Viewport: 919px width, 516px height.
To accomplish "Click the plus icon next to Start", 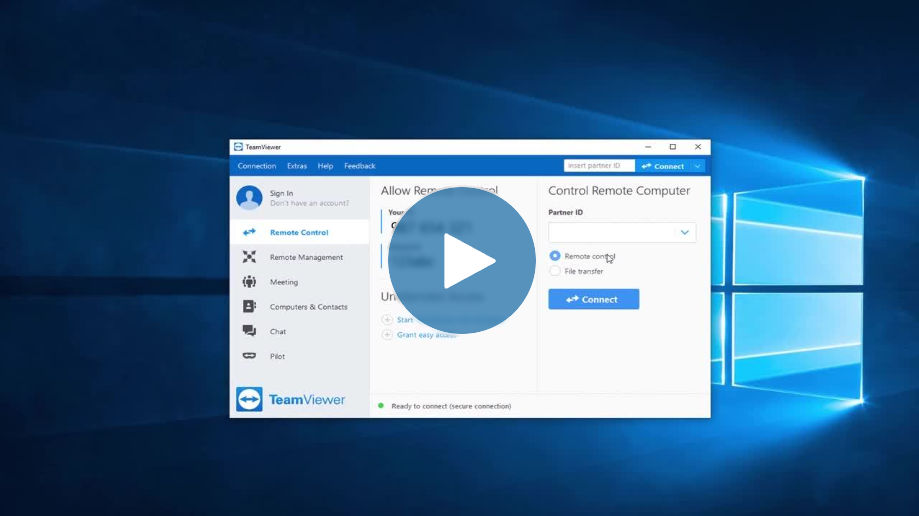I will point(387,320).
